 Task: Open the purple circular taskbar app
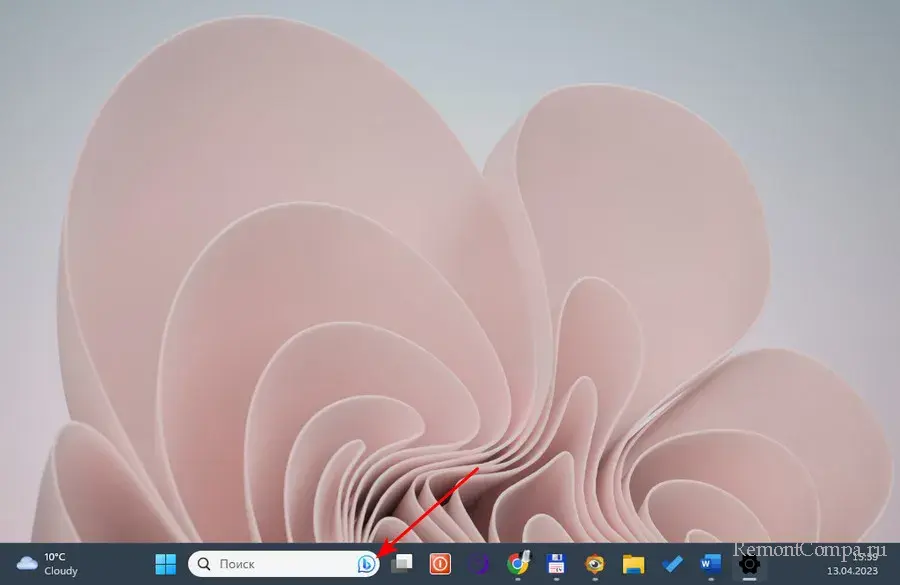point(479,564)
